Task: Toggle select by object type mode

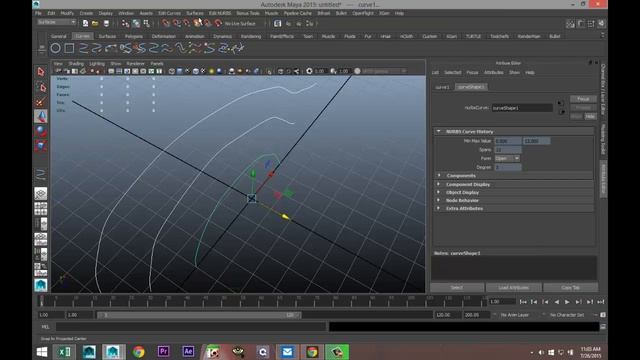Action: tap(136, 24)
